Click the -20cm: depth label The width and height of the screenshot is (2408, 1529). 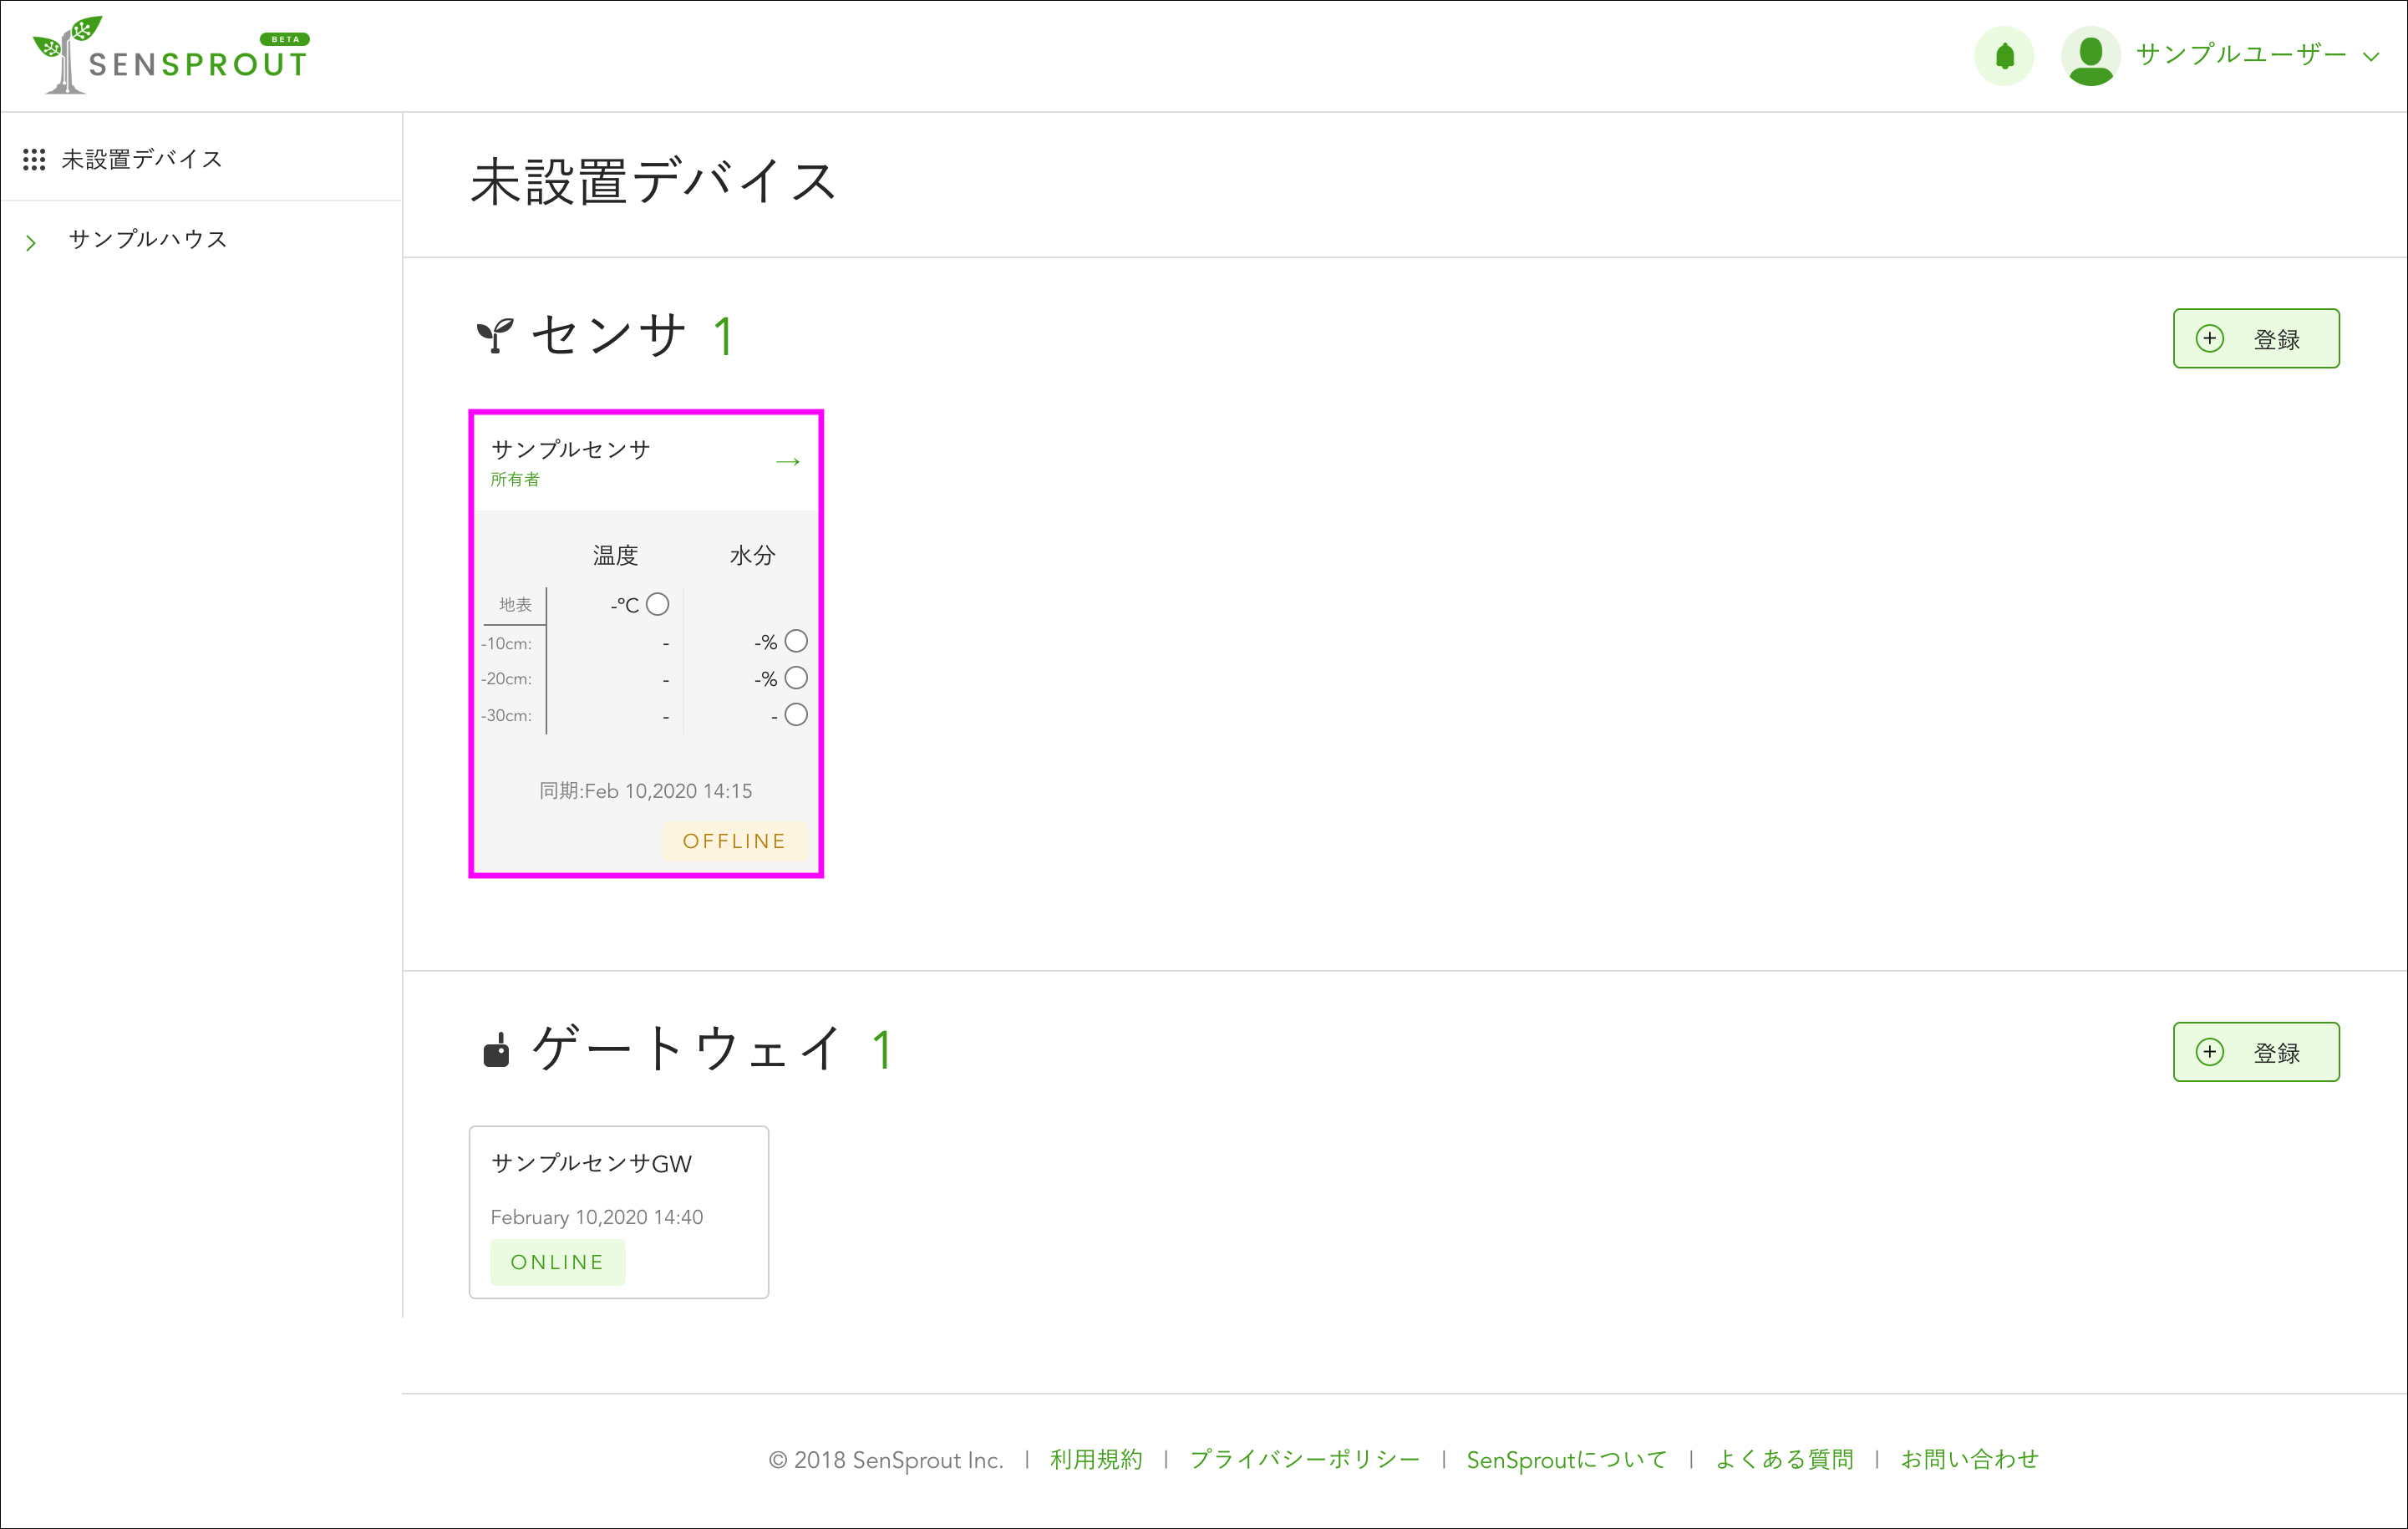coord(506,679)
